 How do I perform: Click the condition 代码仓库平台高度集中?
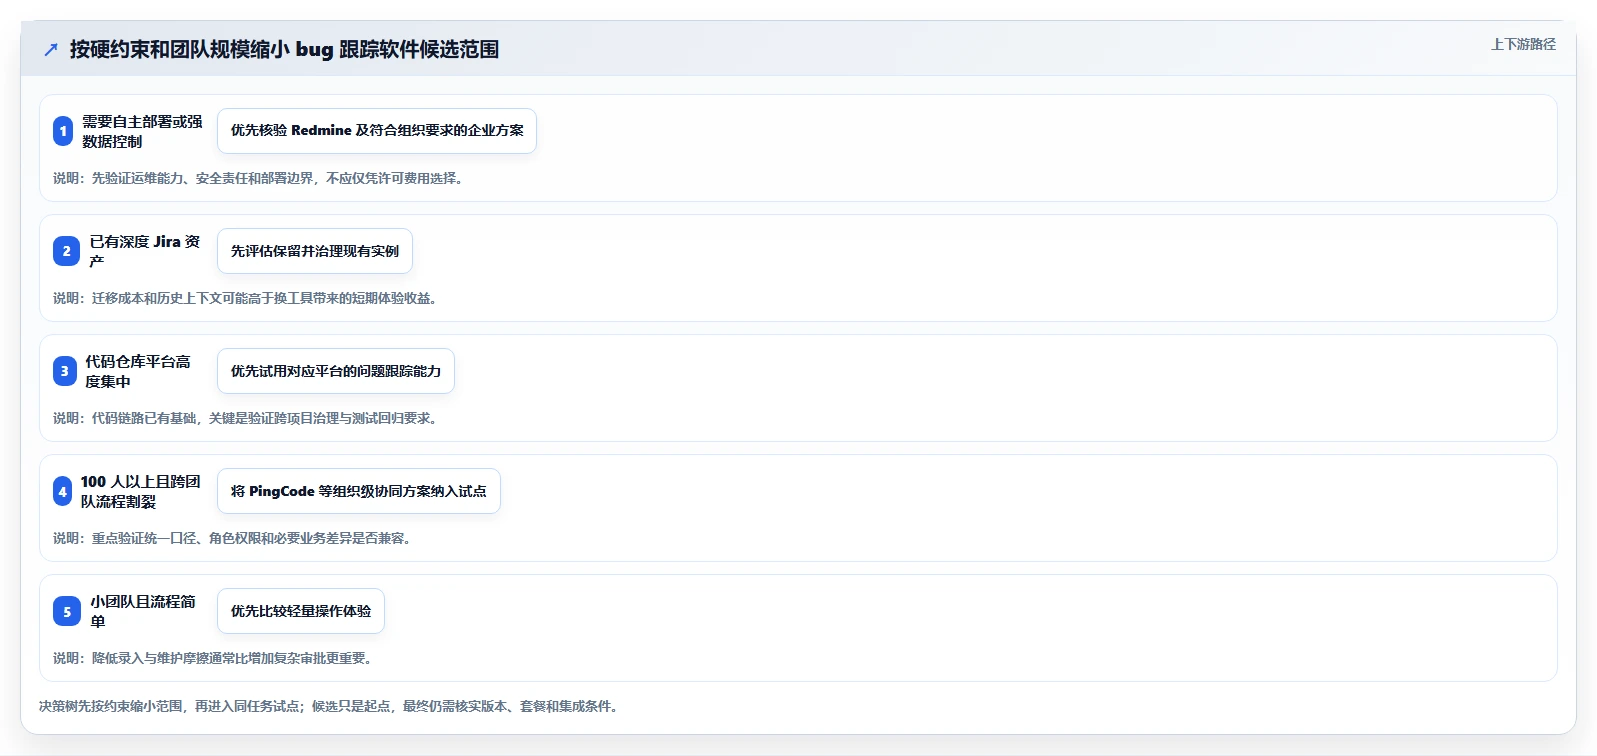[138, 371]
